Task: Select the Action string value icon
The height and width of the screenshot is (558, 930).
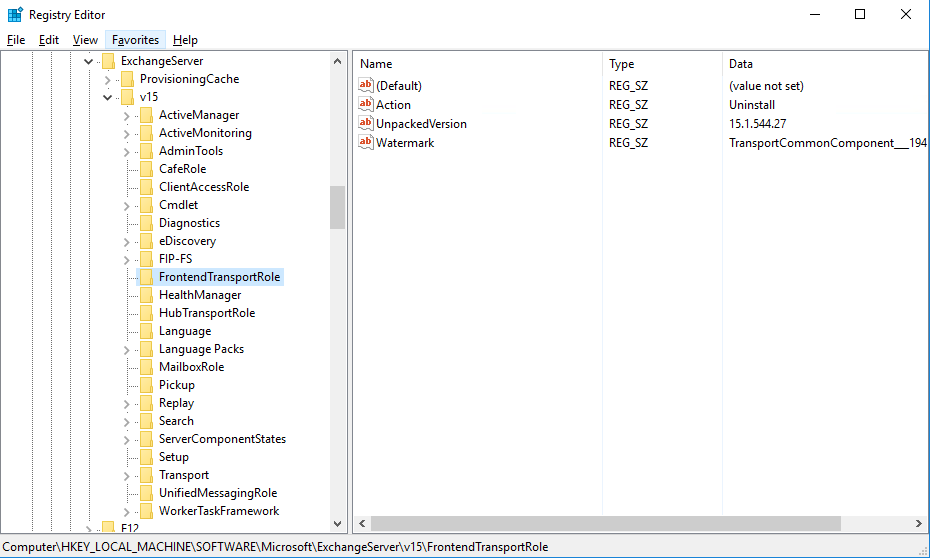Action: (366, 104)
